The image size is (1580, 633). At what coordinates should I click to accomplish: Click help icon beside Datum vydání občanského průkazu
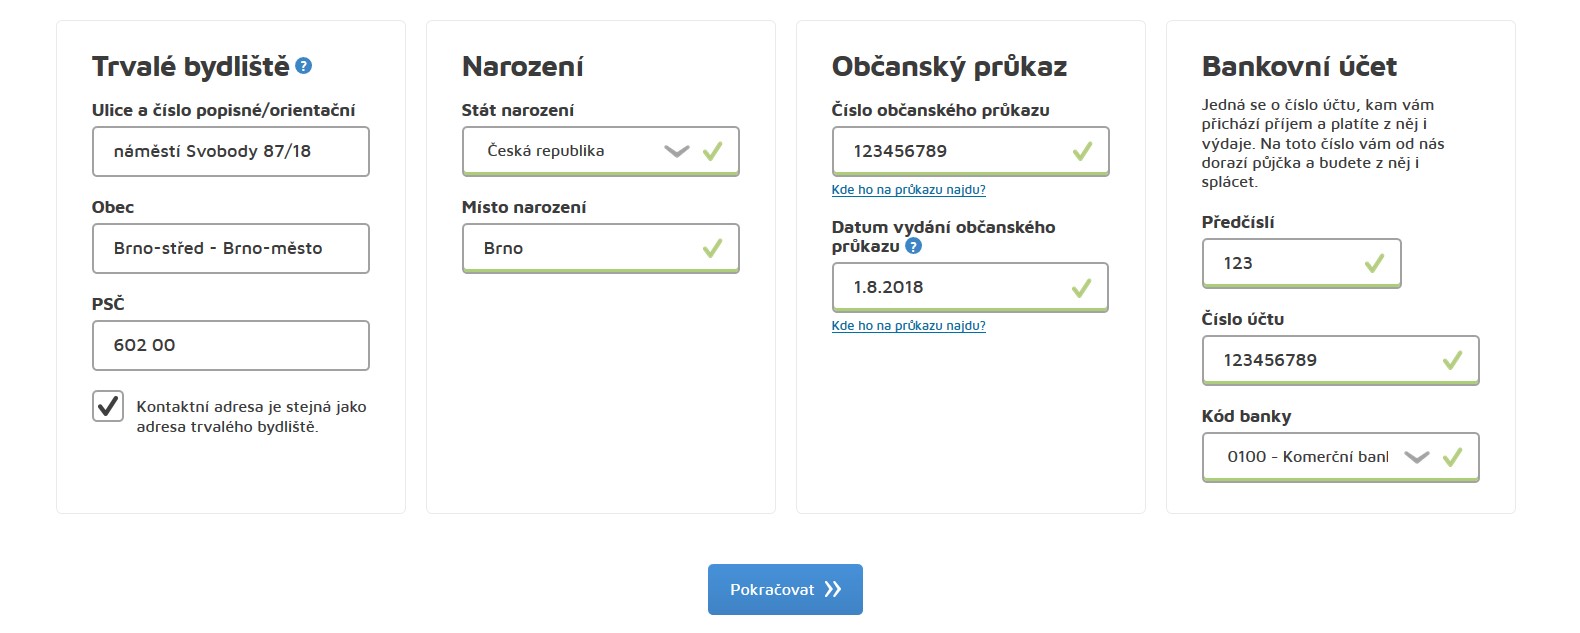(x=913, y=246)
